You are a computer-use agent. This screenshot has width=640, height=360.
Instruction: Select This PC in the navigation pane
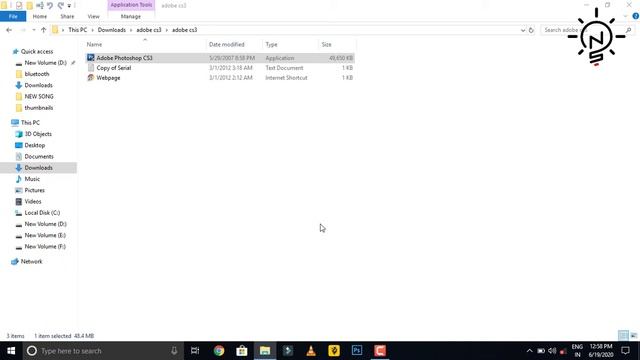point(30,122)
